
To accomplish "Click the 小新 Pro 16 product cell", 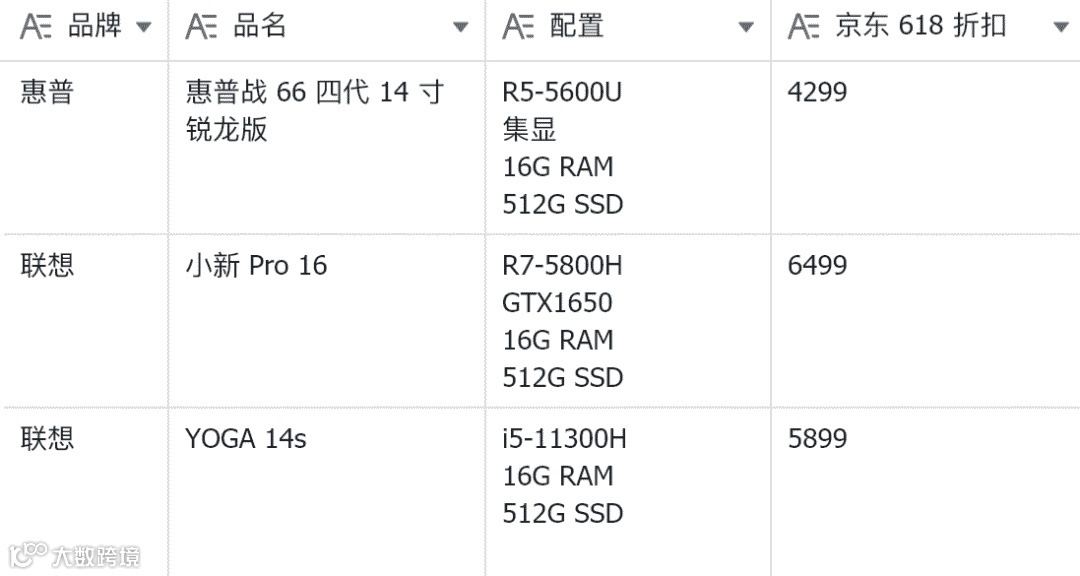I will coord(256,266).
